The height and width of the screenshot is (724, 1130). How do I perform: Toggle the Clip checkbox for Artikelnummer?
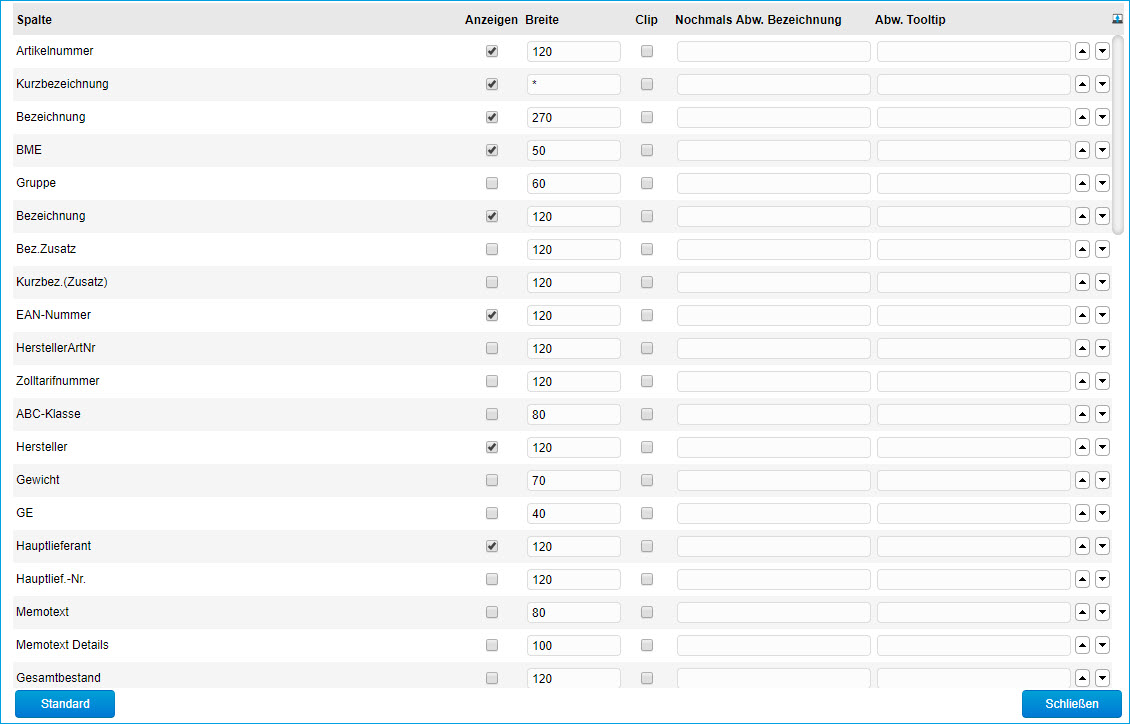tap(646, 51)
